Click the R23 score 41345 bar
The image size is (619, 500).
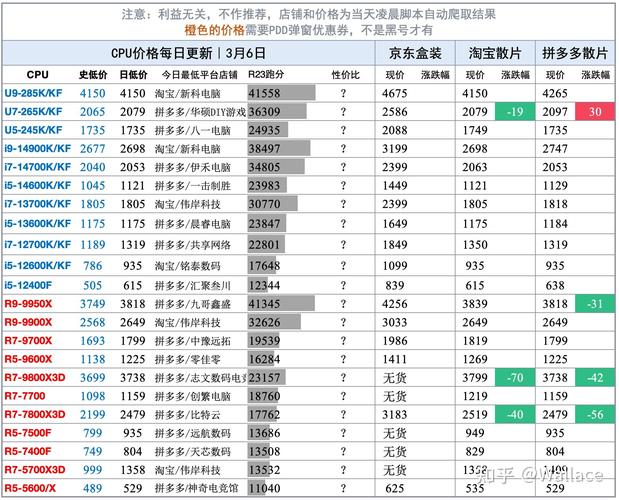click(281, 304)
